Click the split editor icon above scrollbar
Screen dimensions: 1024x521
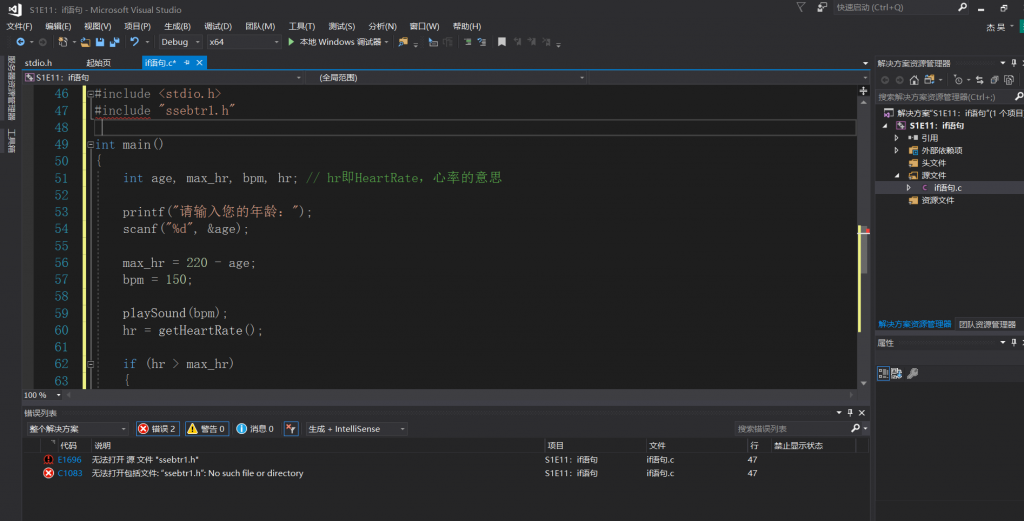point(863,91)
